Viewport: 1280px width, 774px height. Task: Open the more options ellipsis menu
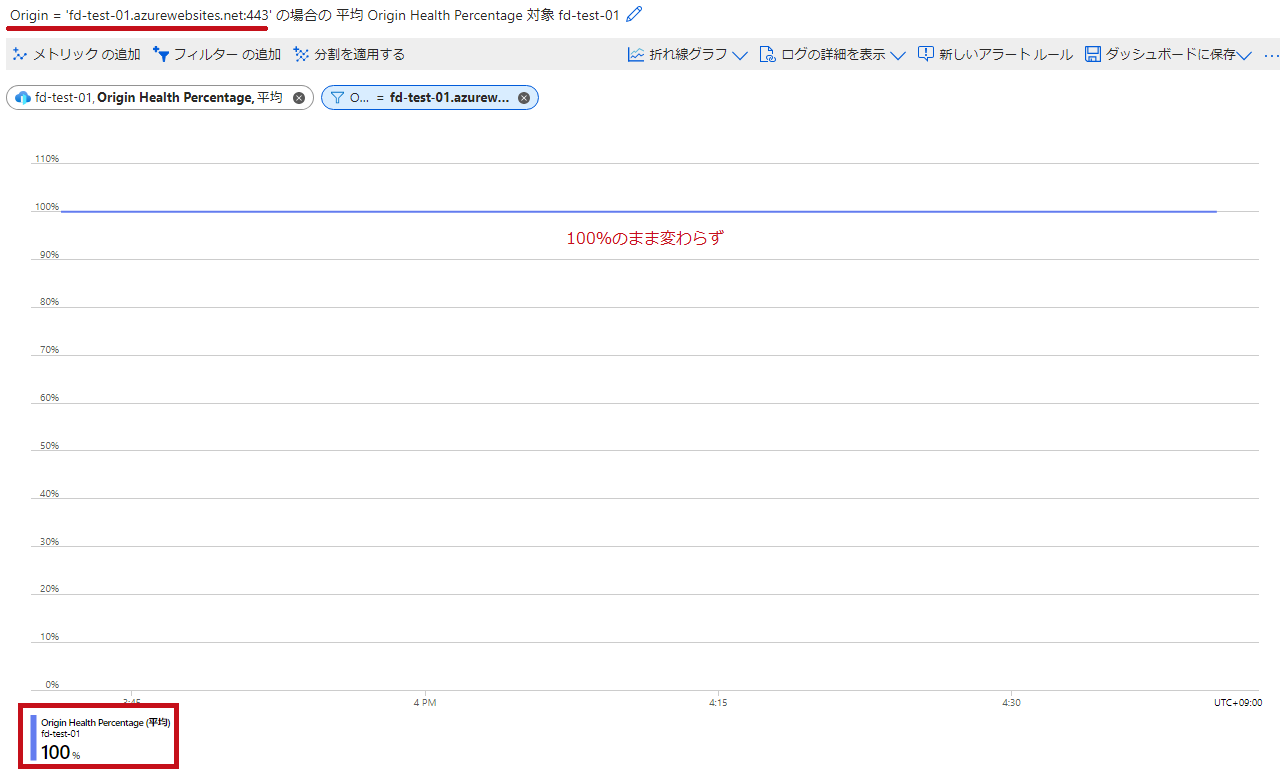pos(1270,55)
